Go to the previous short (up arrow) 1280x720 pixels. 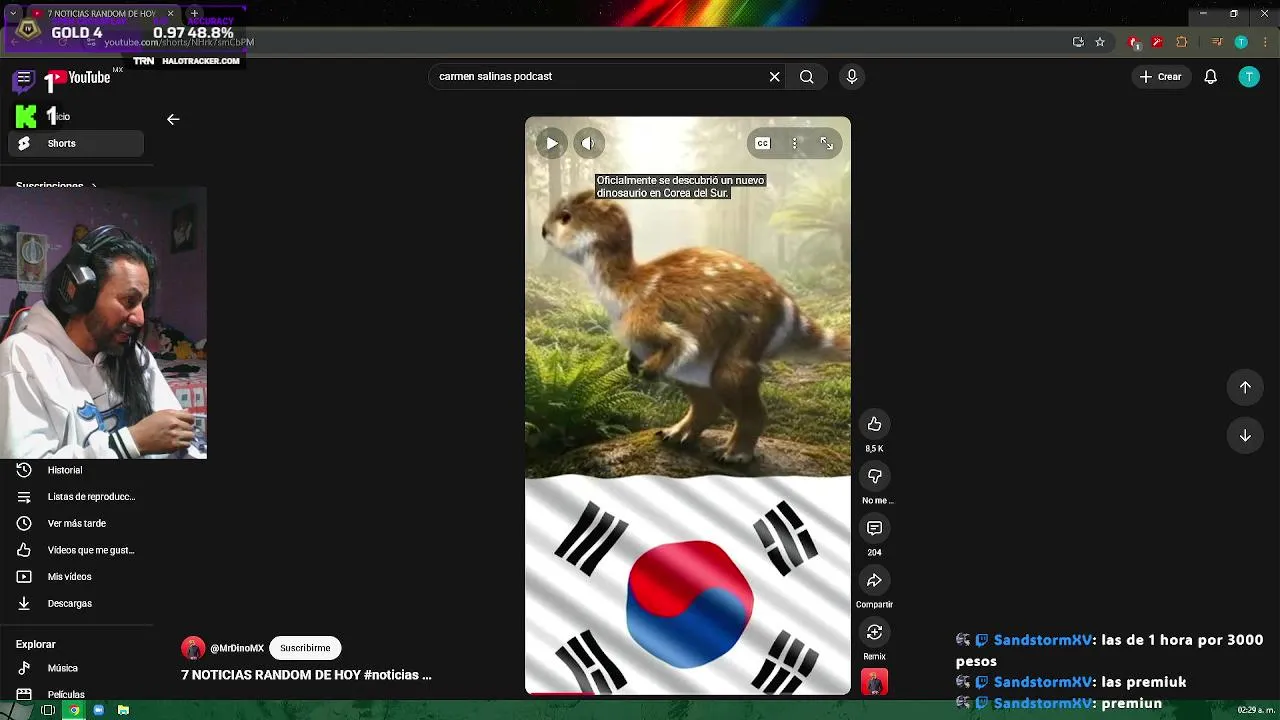coord(1245,387)
